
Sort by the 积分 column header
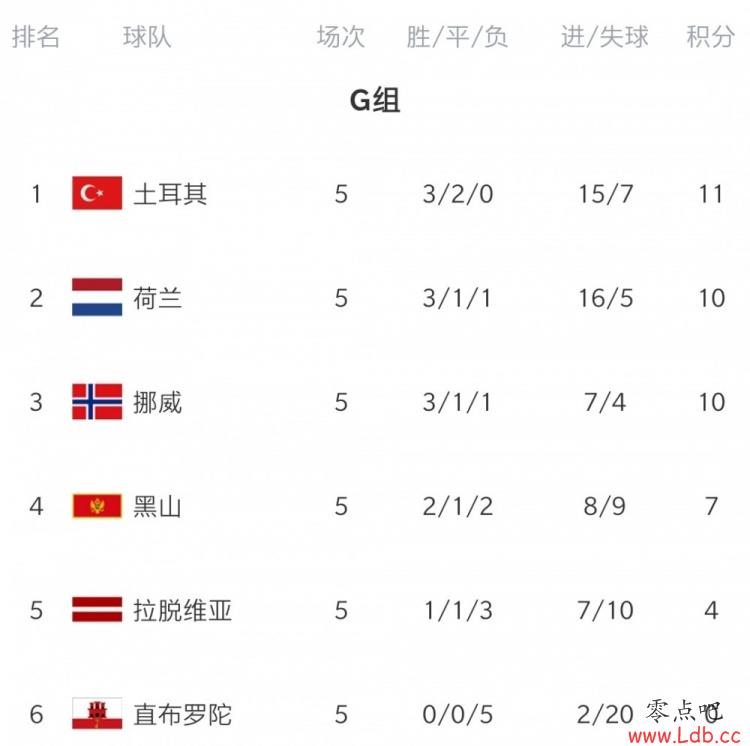coord(711,37)
